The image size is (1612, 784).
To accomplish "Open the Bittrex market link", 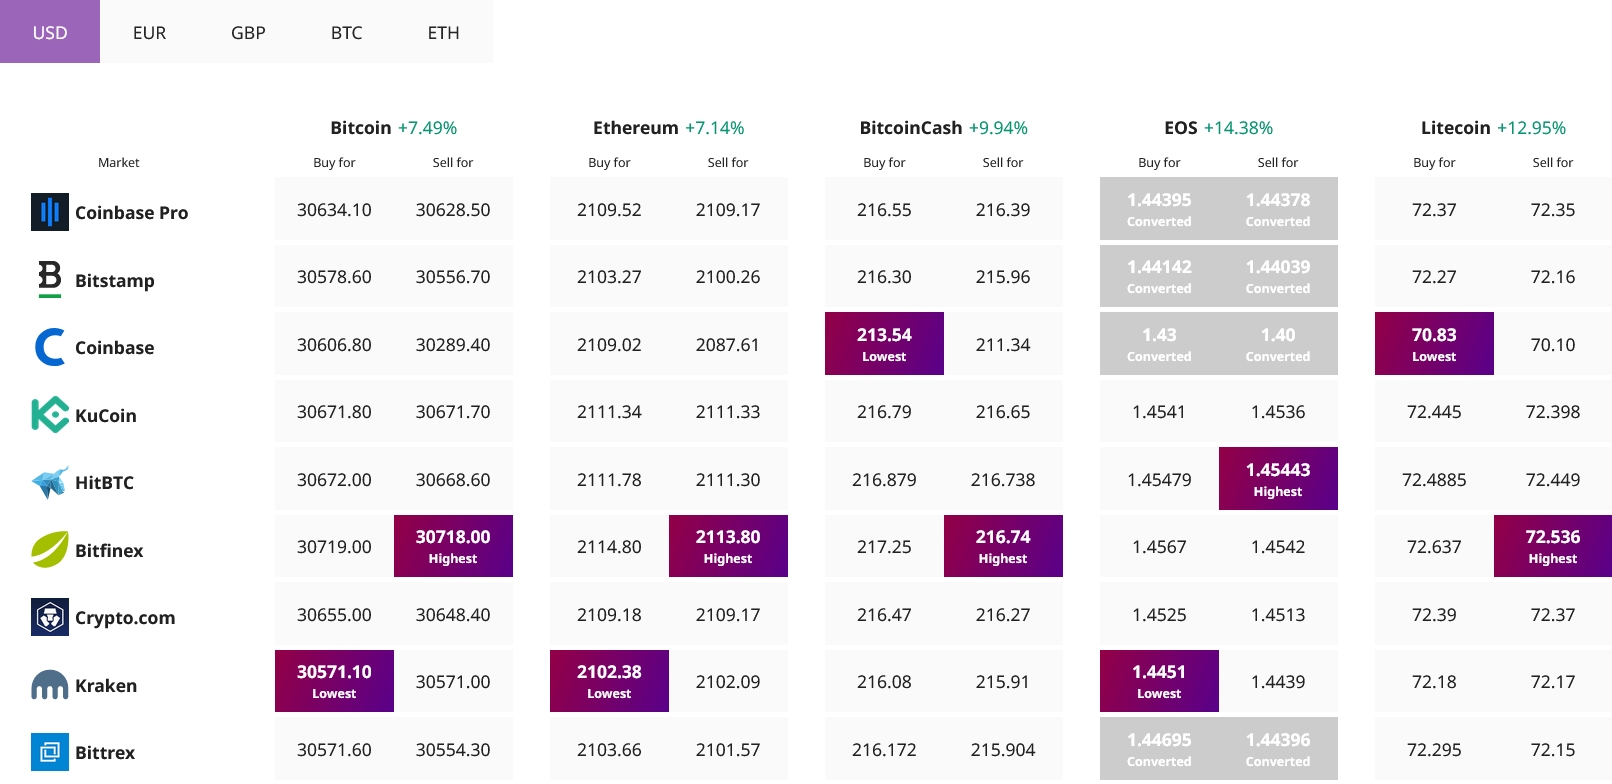I will pyautogui.click(x=105, y=753).
